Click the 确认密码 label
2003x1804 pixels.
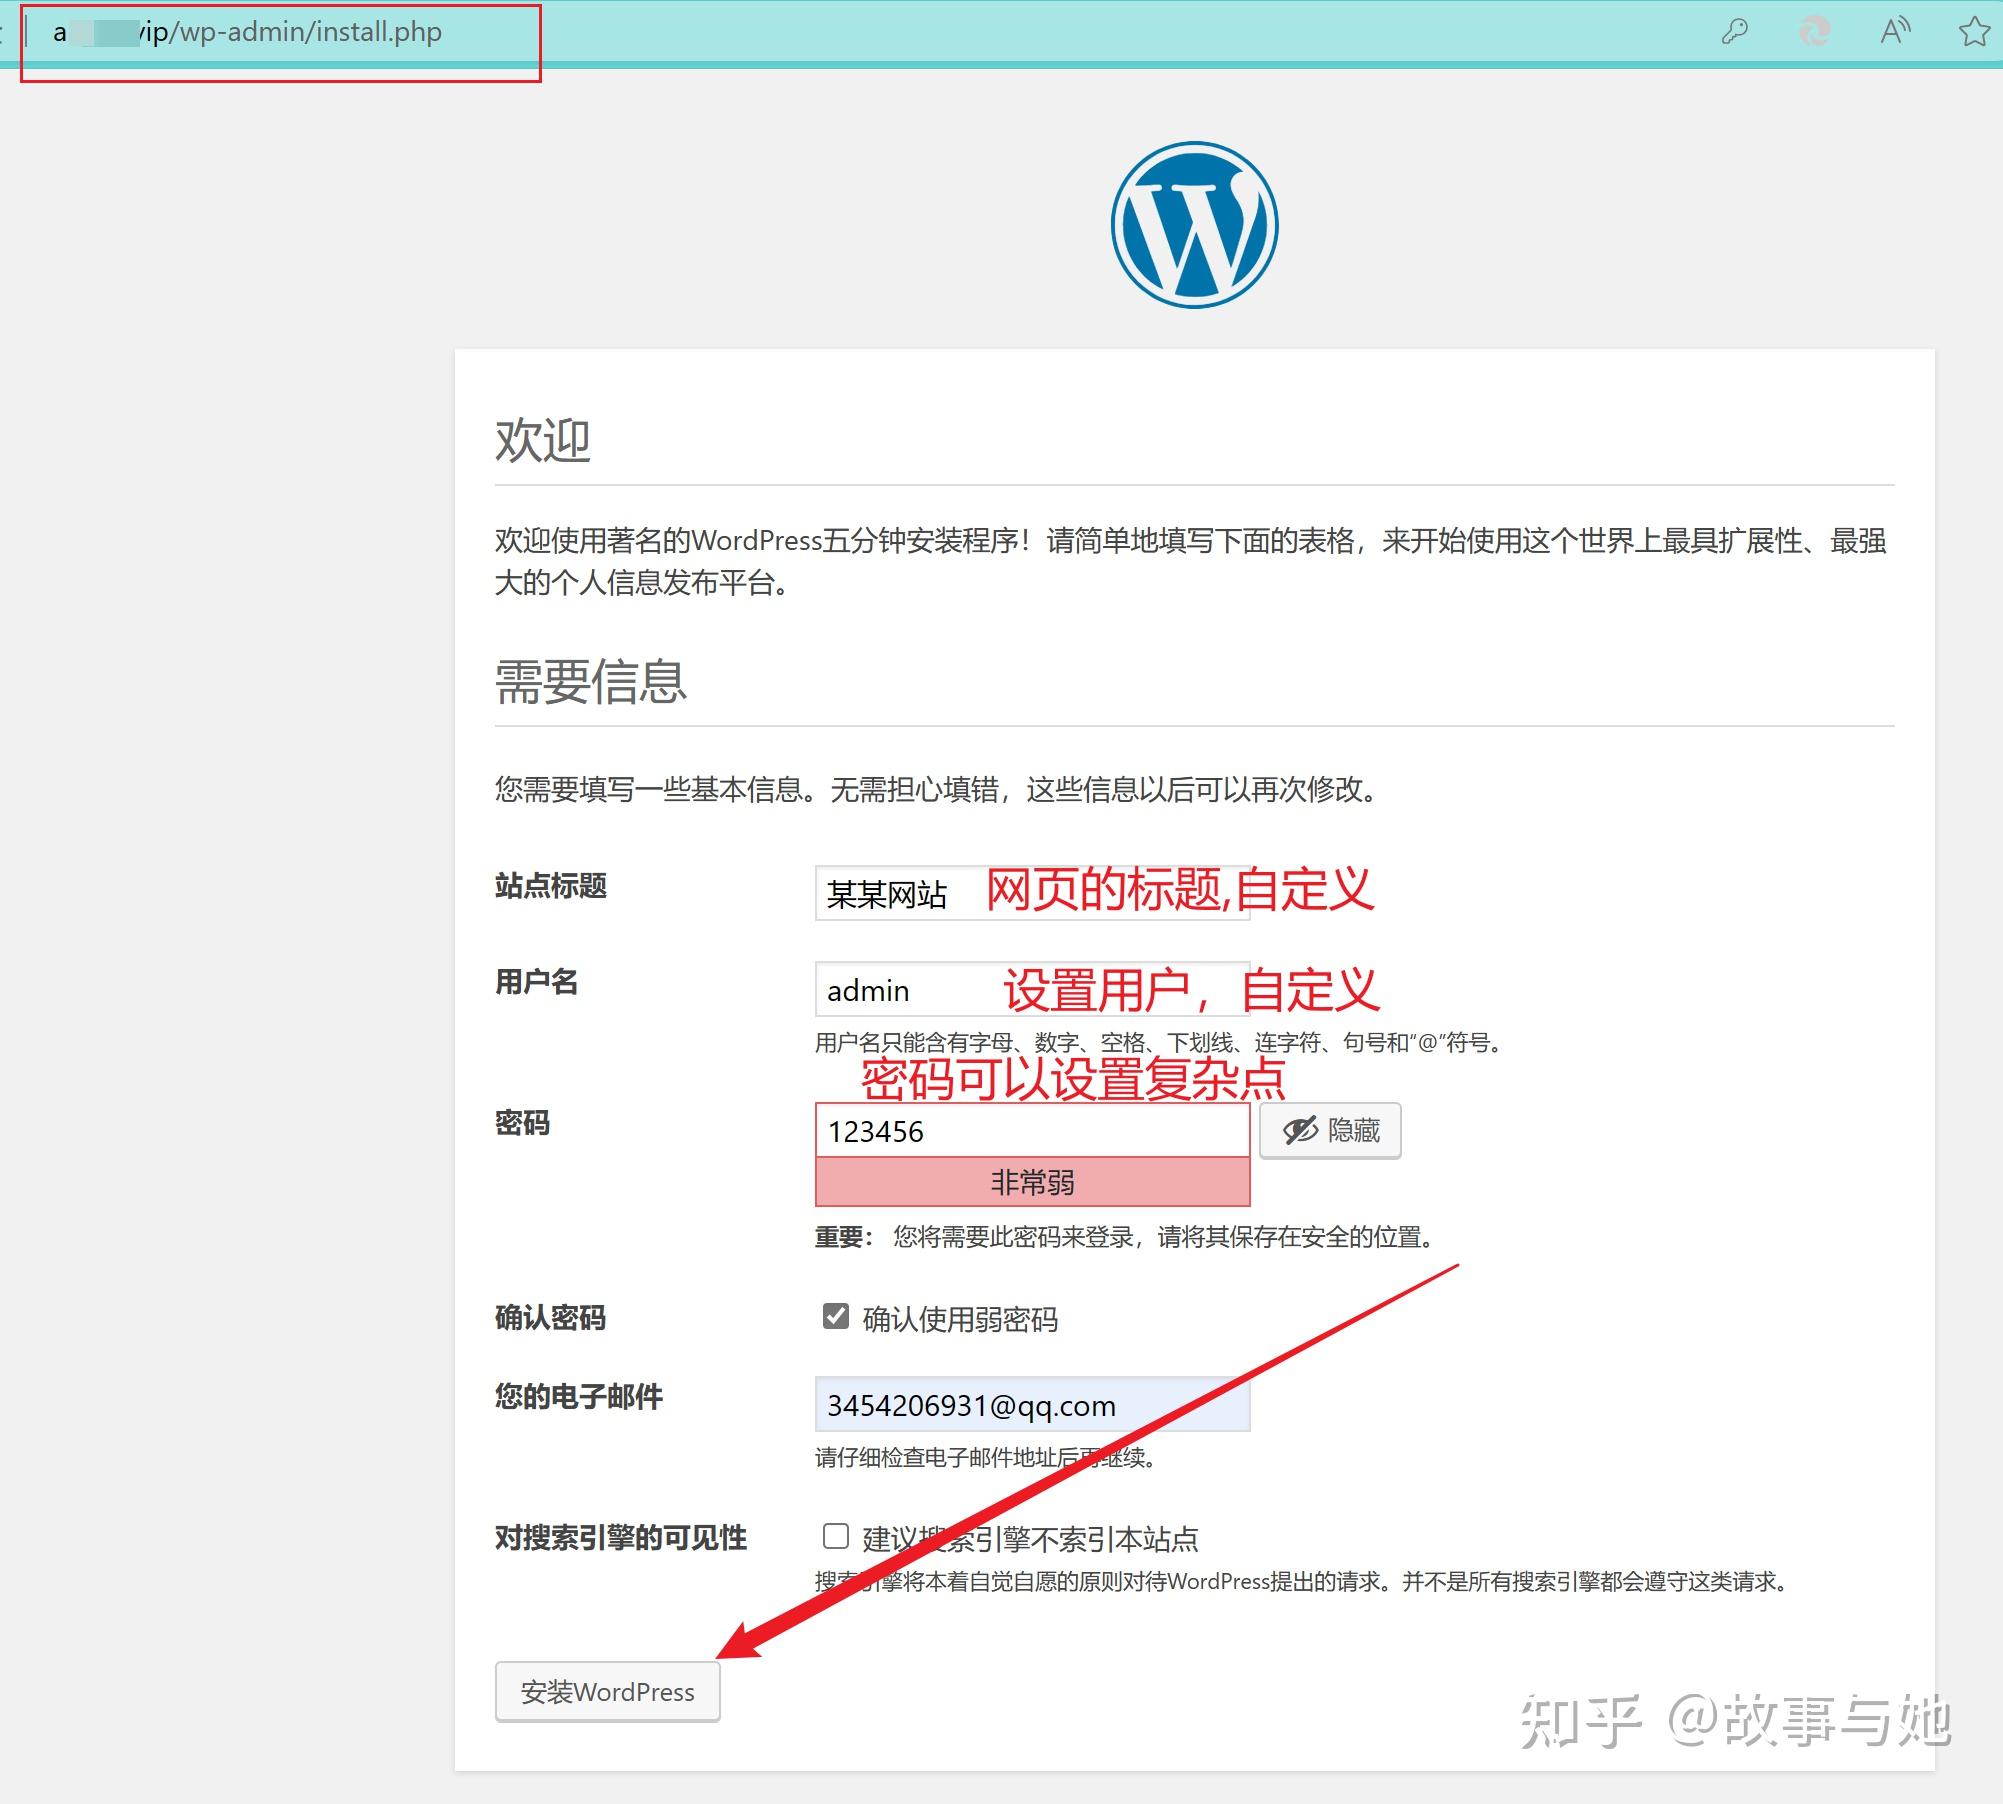coord(551,1318)
